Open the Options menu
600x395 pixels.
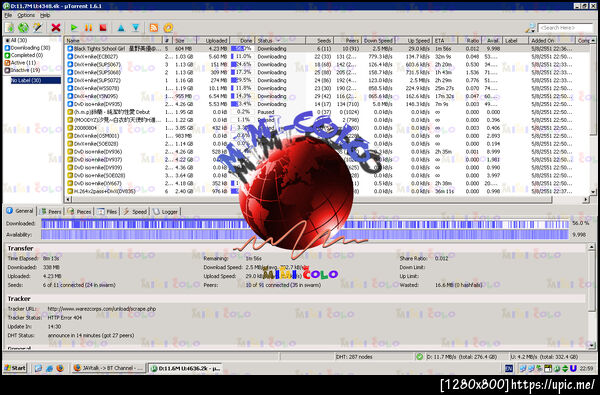click(26, 15)
